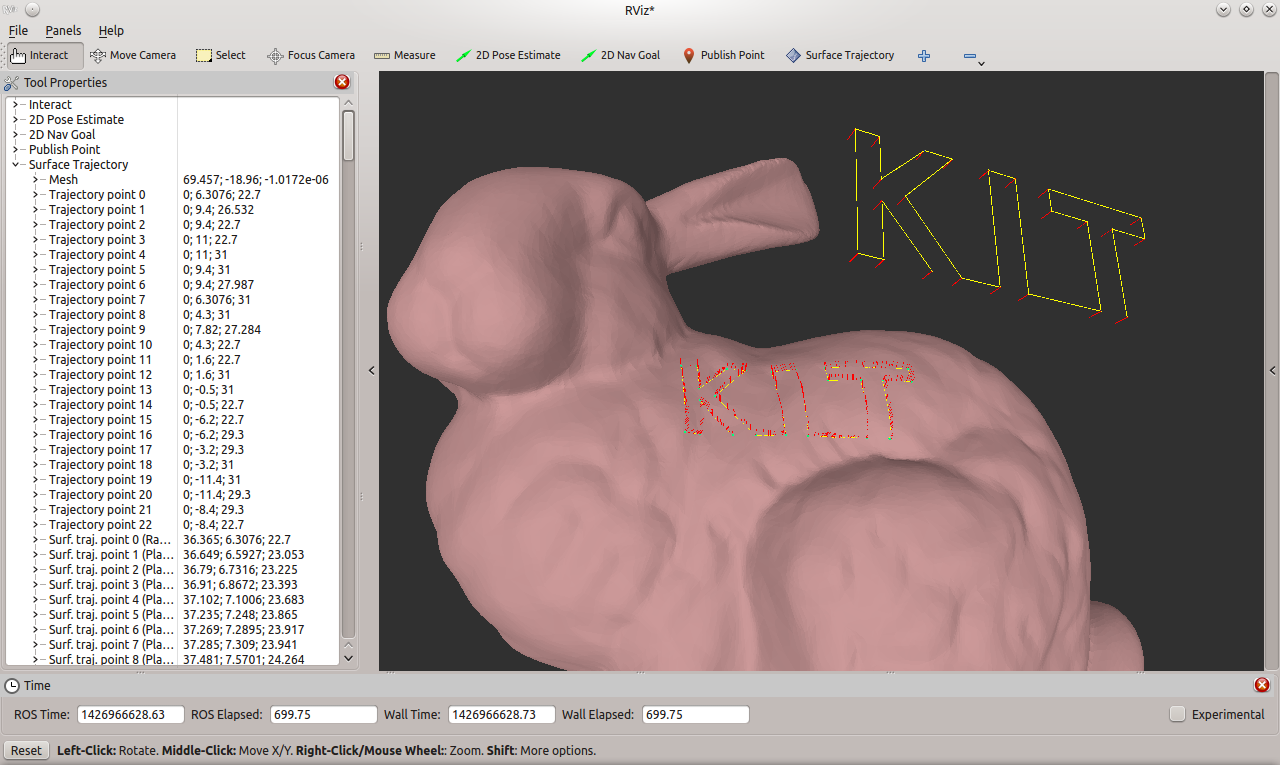The width and height of the screenshot is (1280, 765).
Task: Click the Tool Properties scrollbar thumb
Action: (348, 135)
